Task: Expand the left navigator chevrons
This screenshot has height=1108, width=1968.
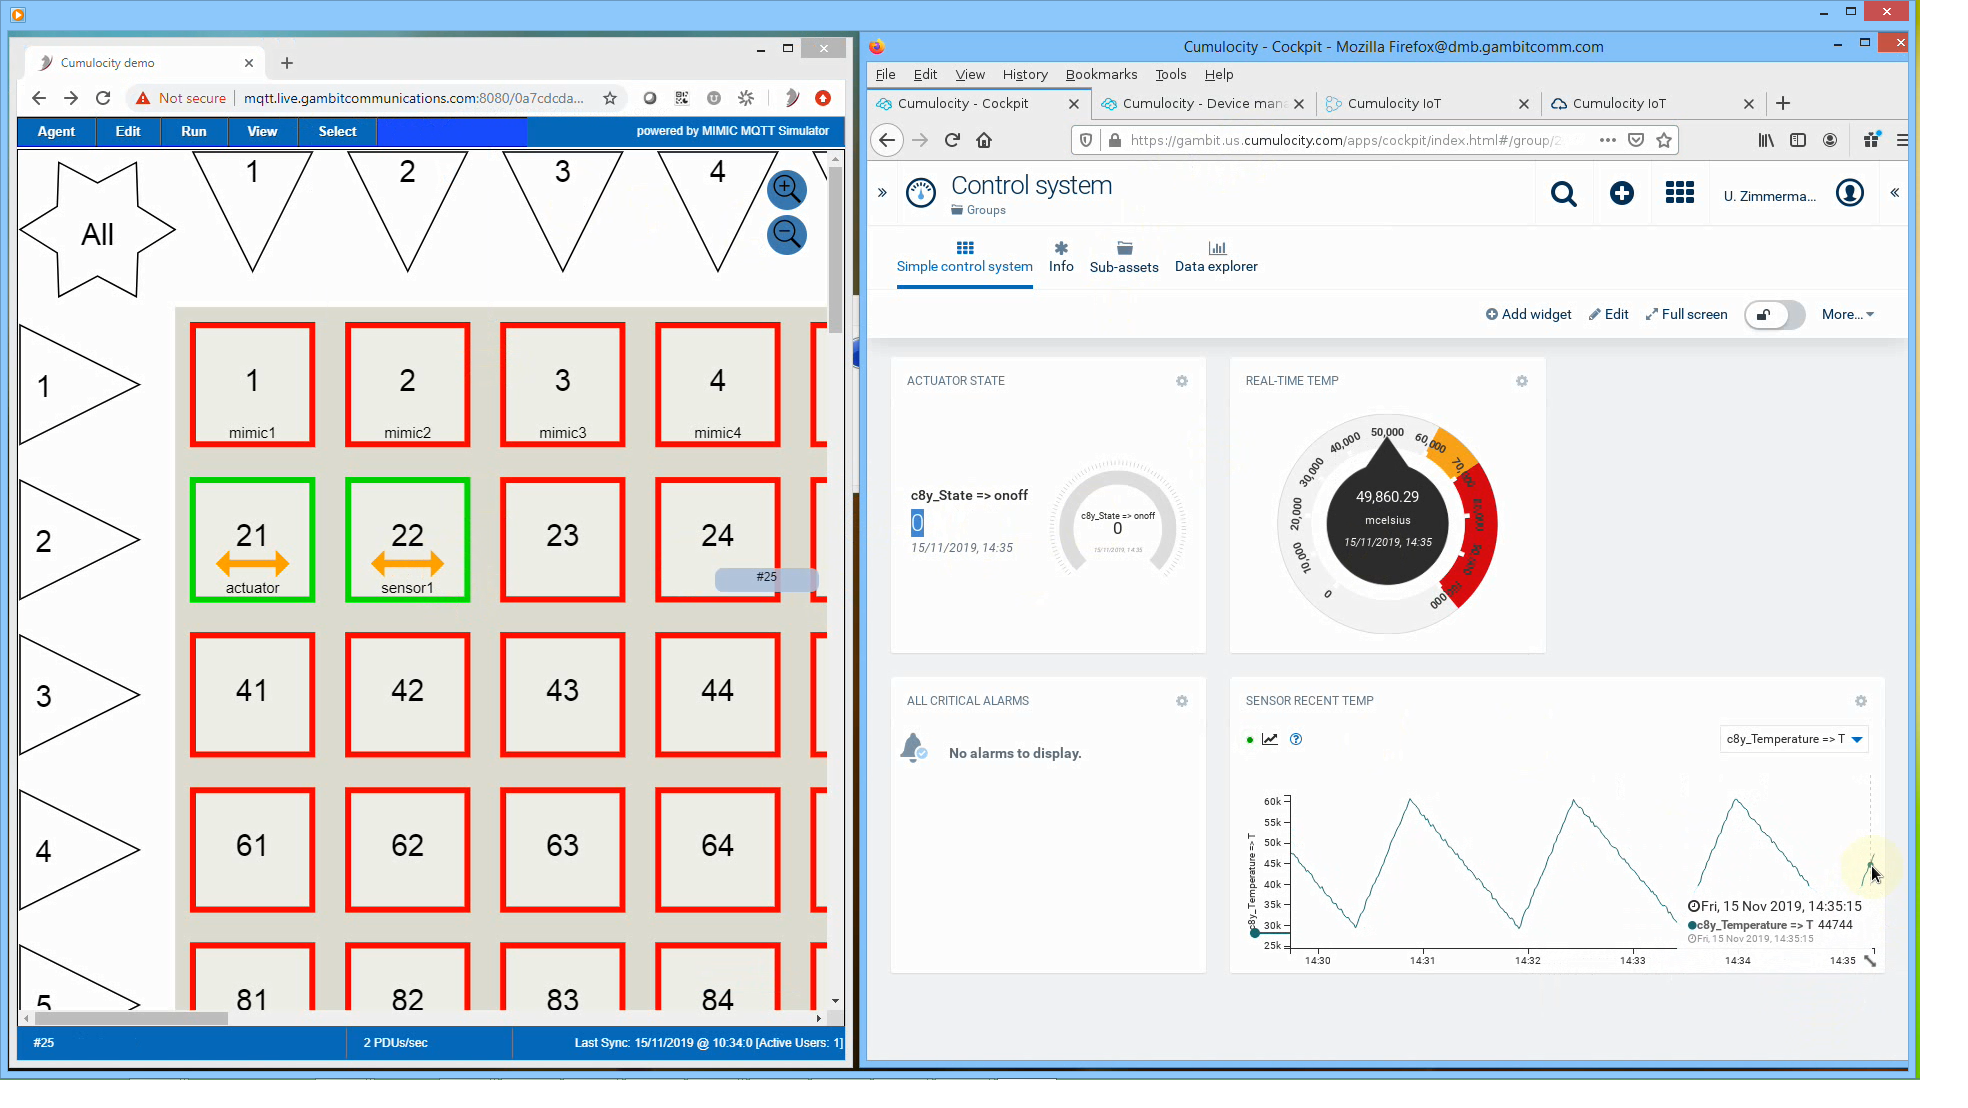Action: click(x=882, y=193)
